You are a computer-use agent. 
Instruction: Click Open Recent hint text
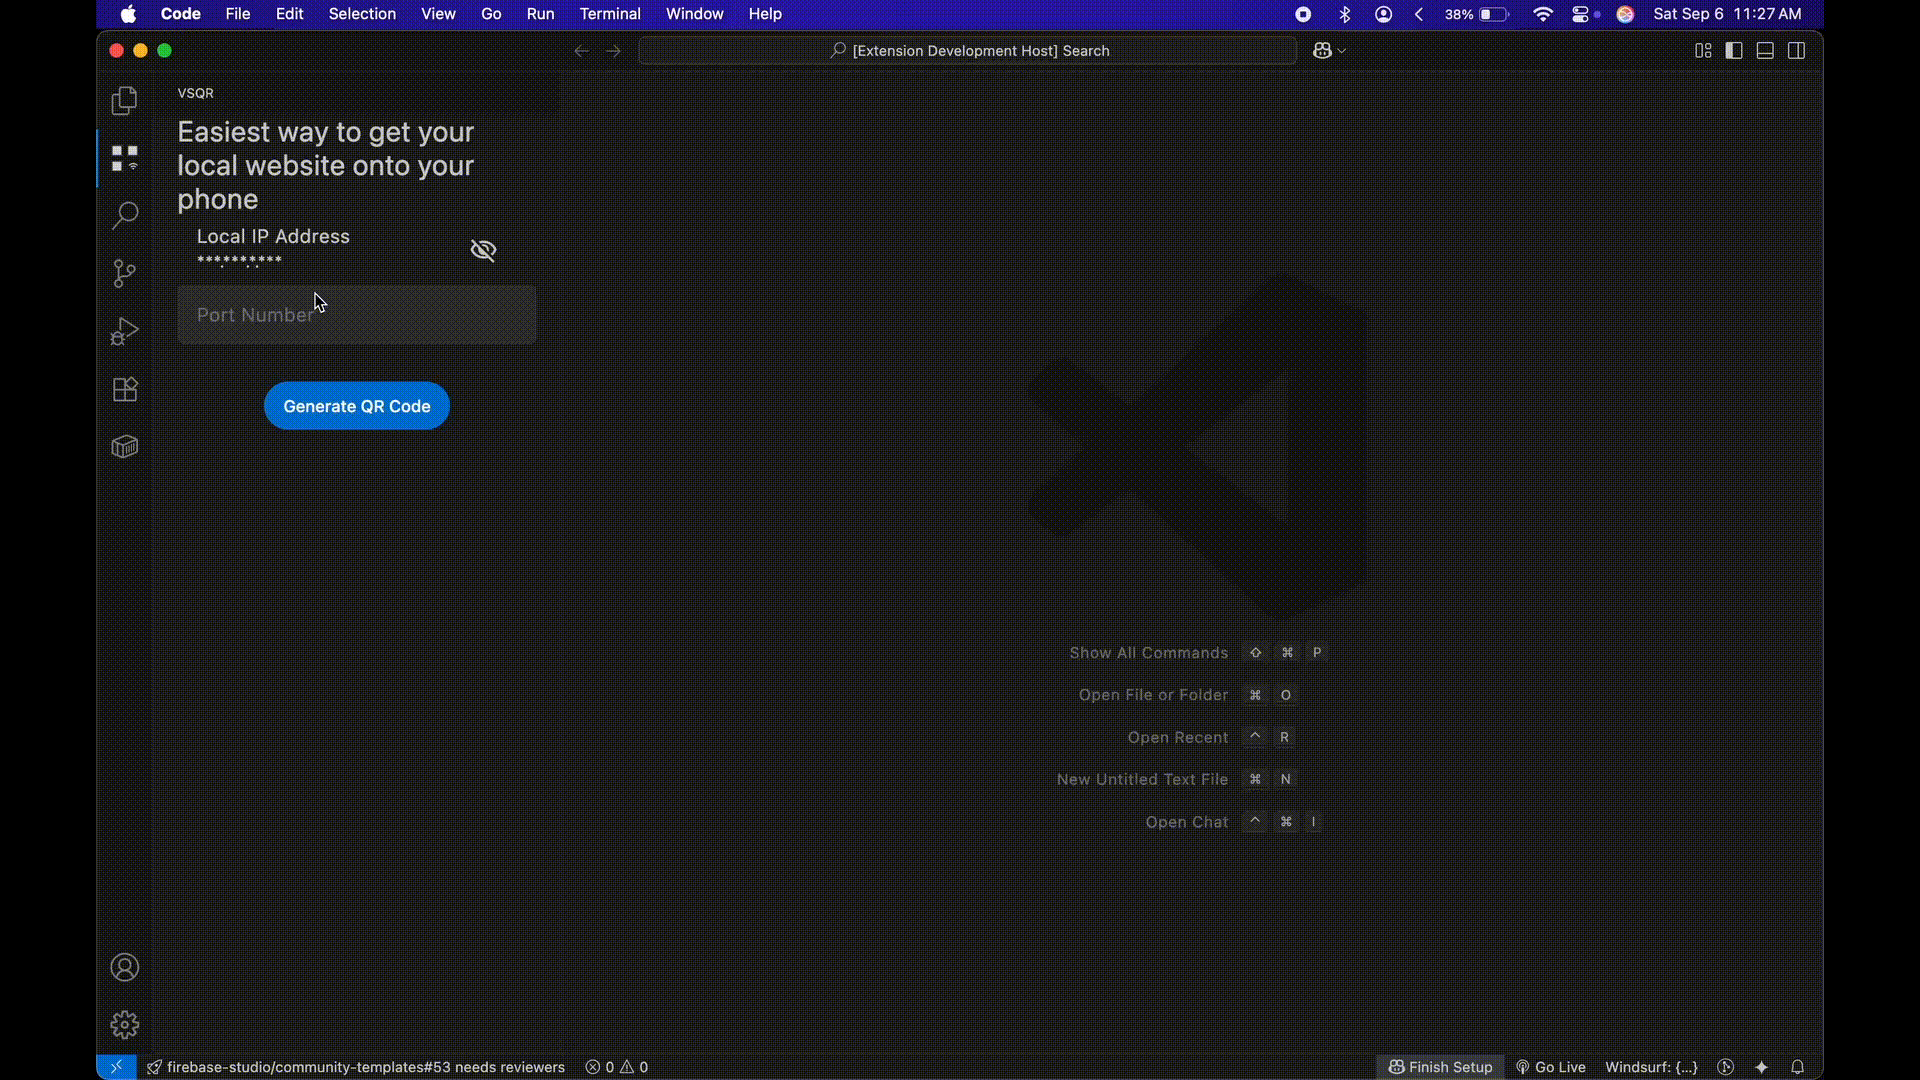coord(1178,737)
